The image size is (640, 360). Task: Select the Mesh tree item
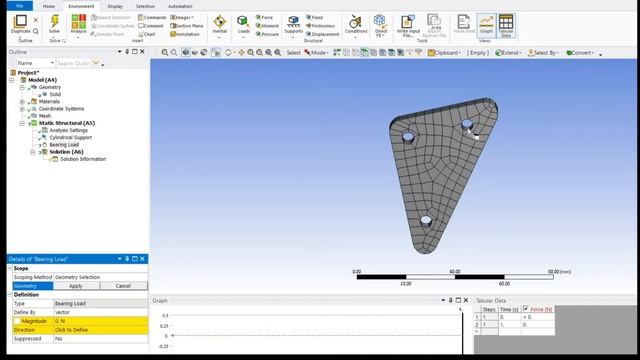[x=44, y=116]
